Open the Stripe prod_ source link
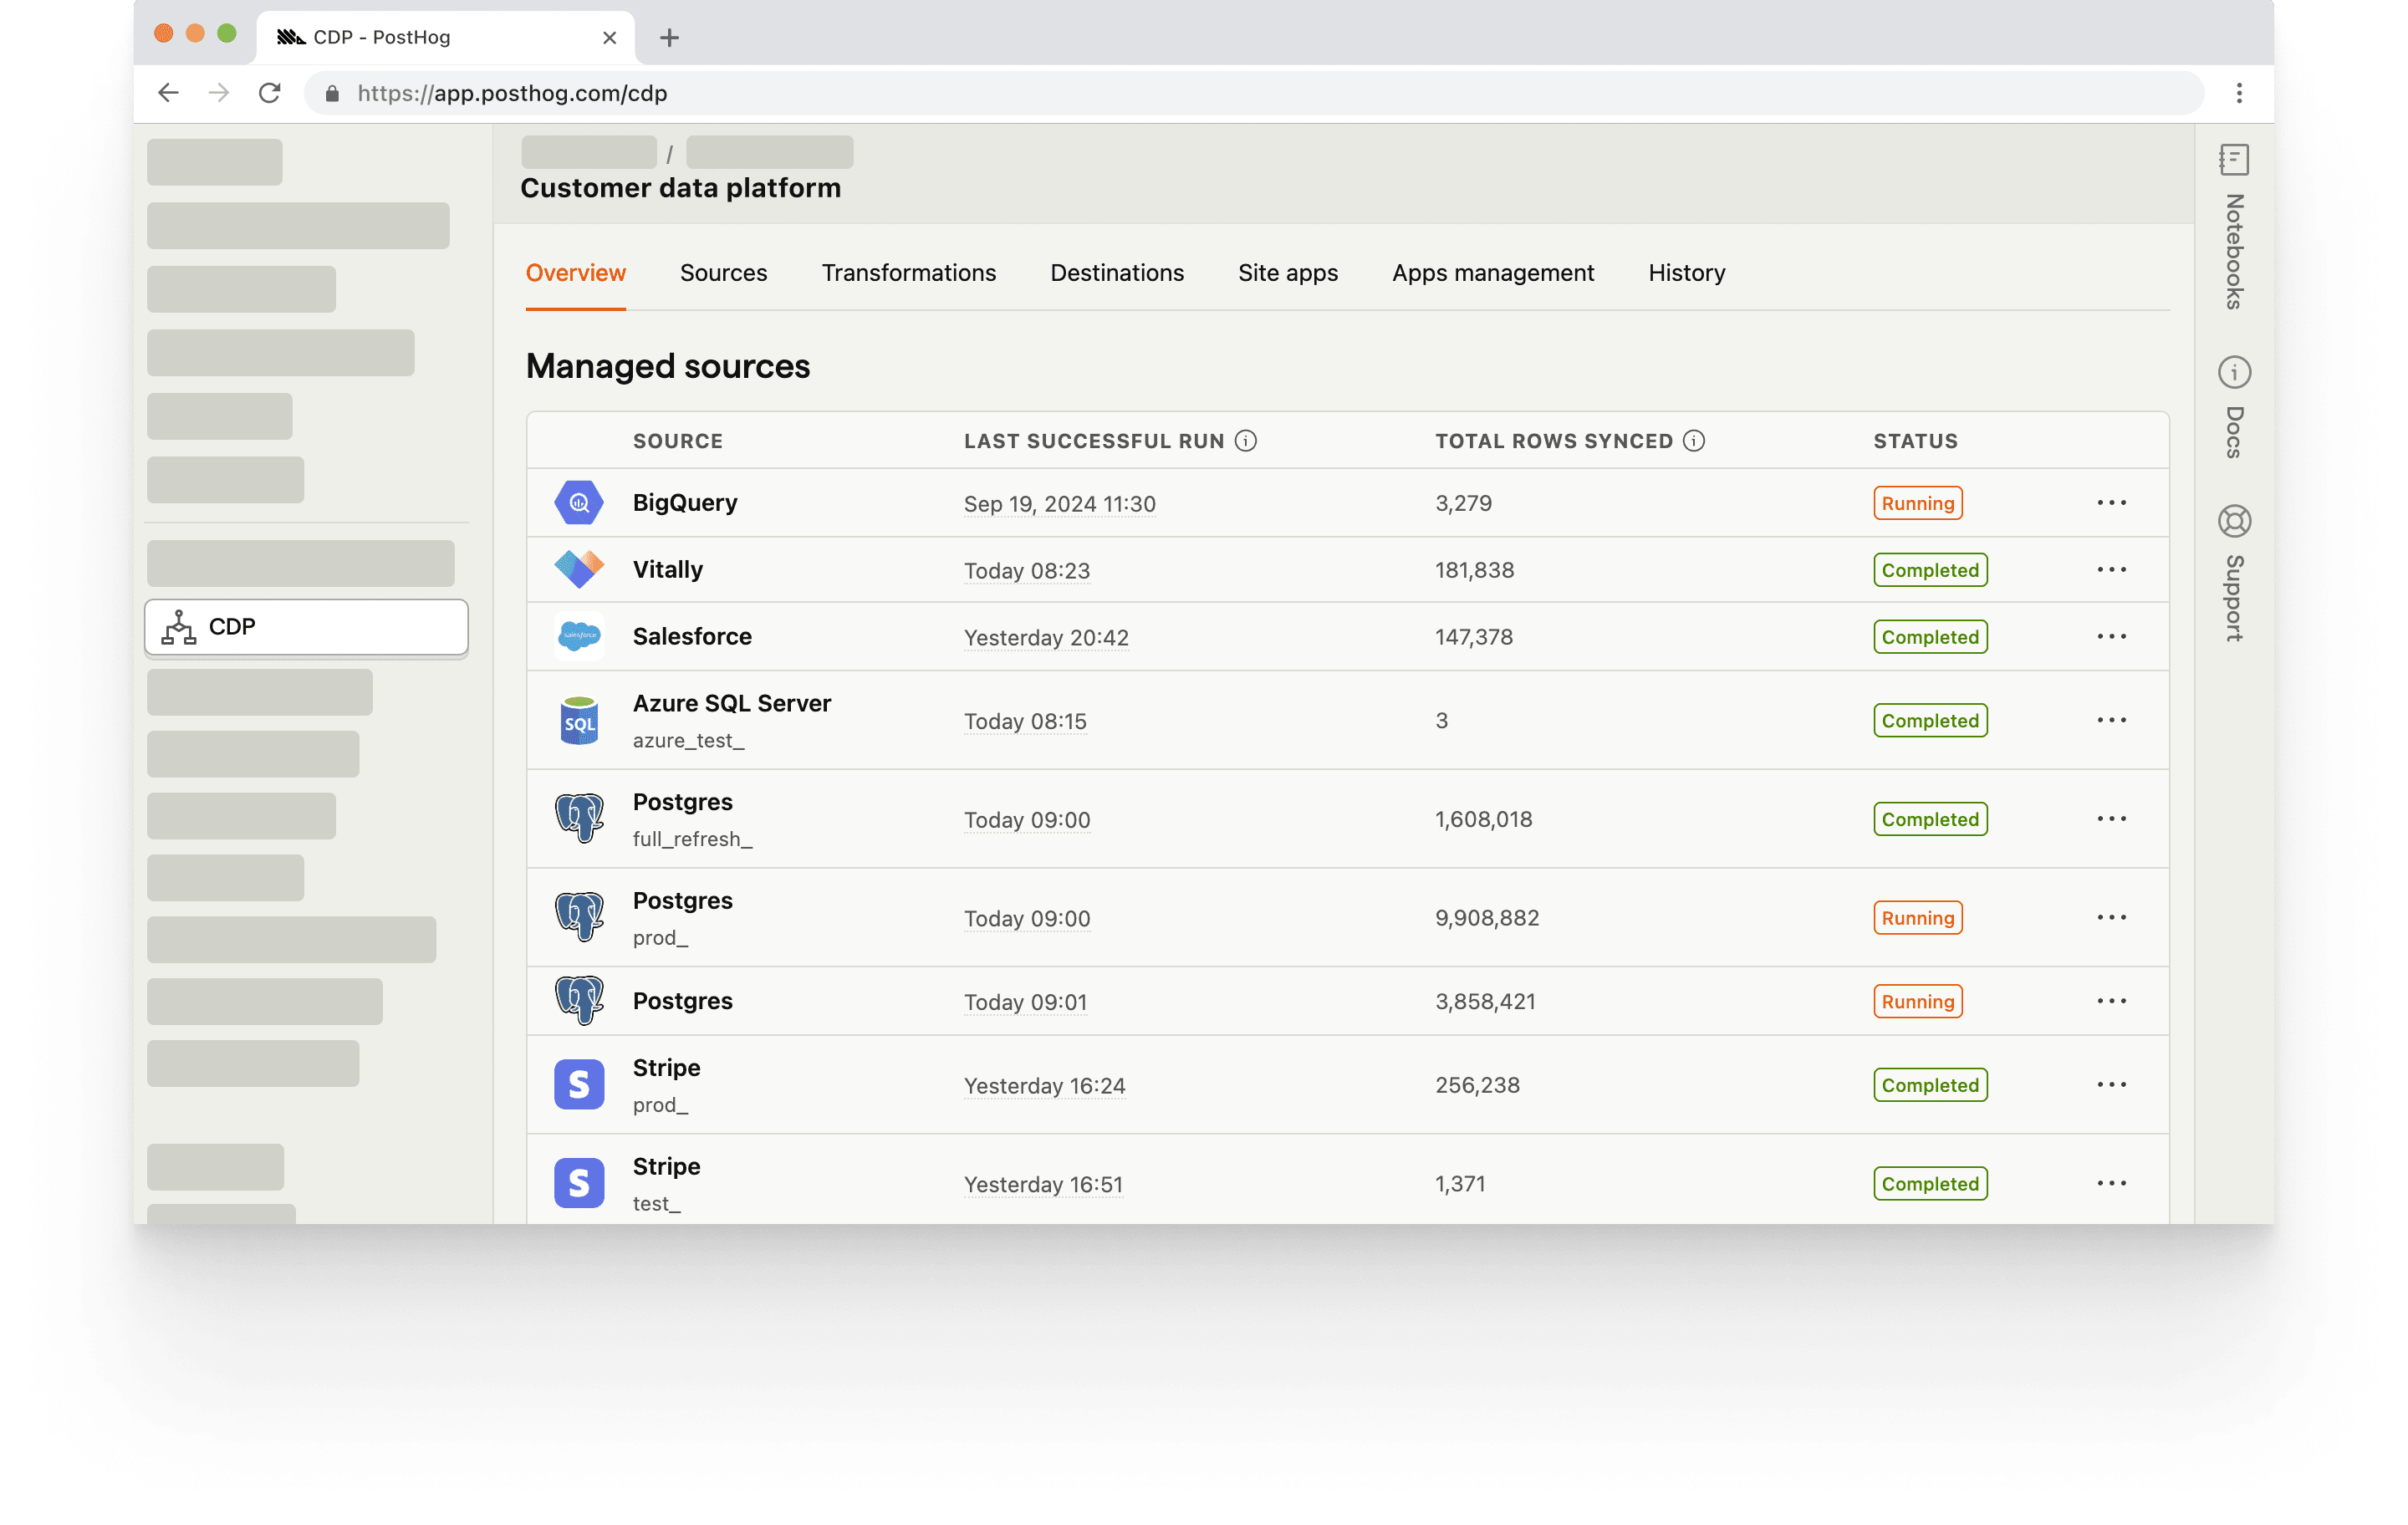 (x=666, y=1067)
